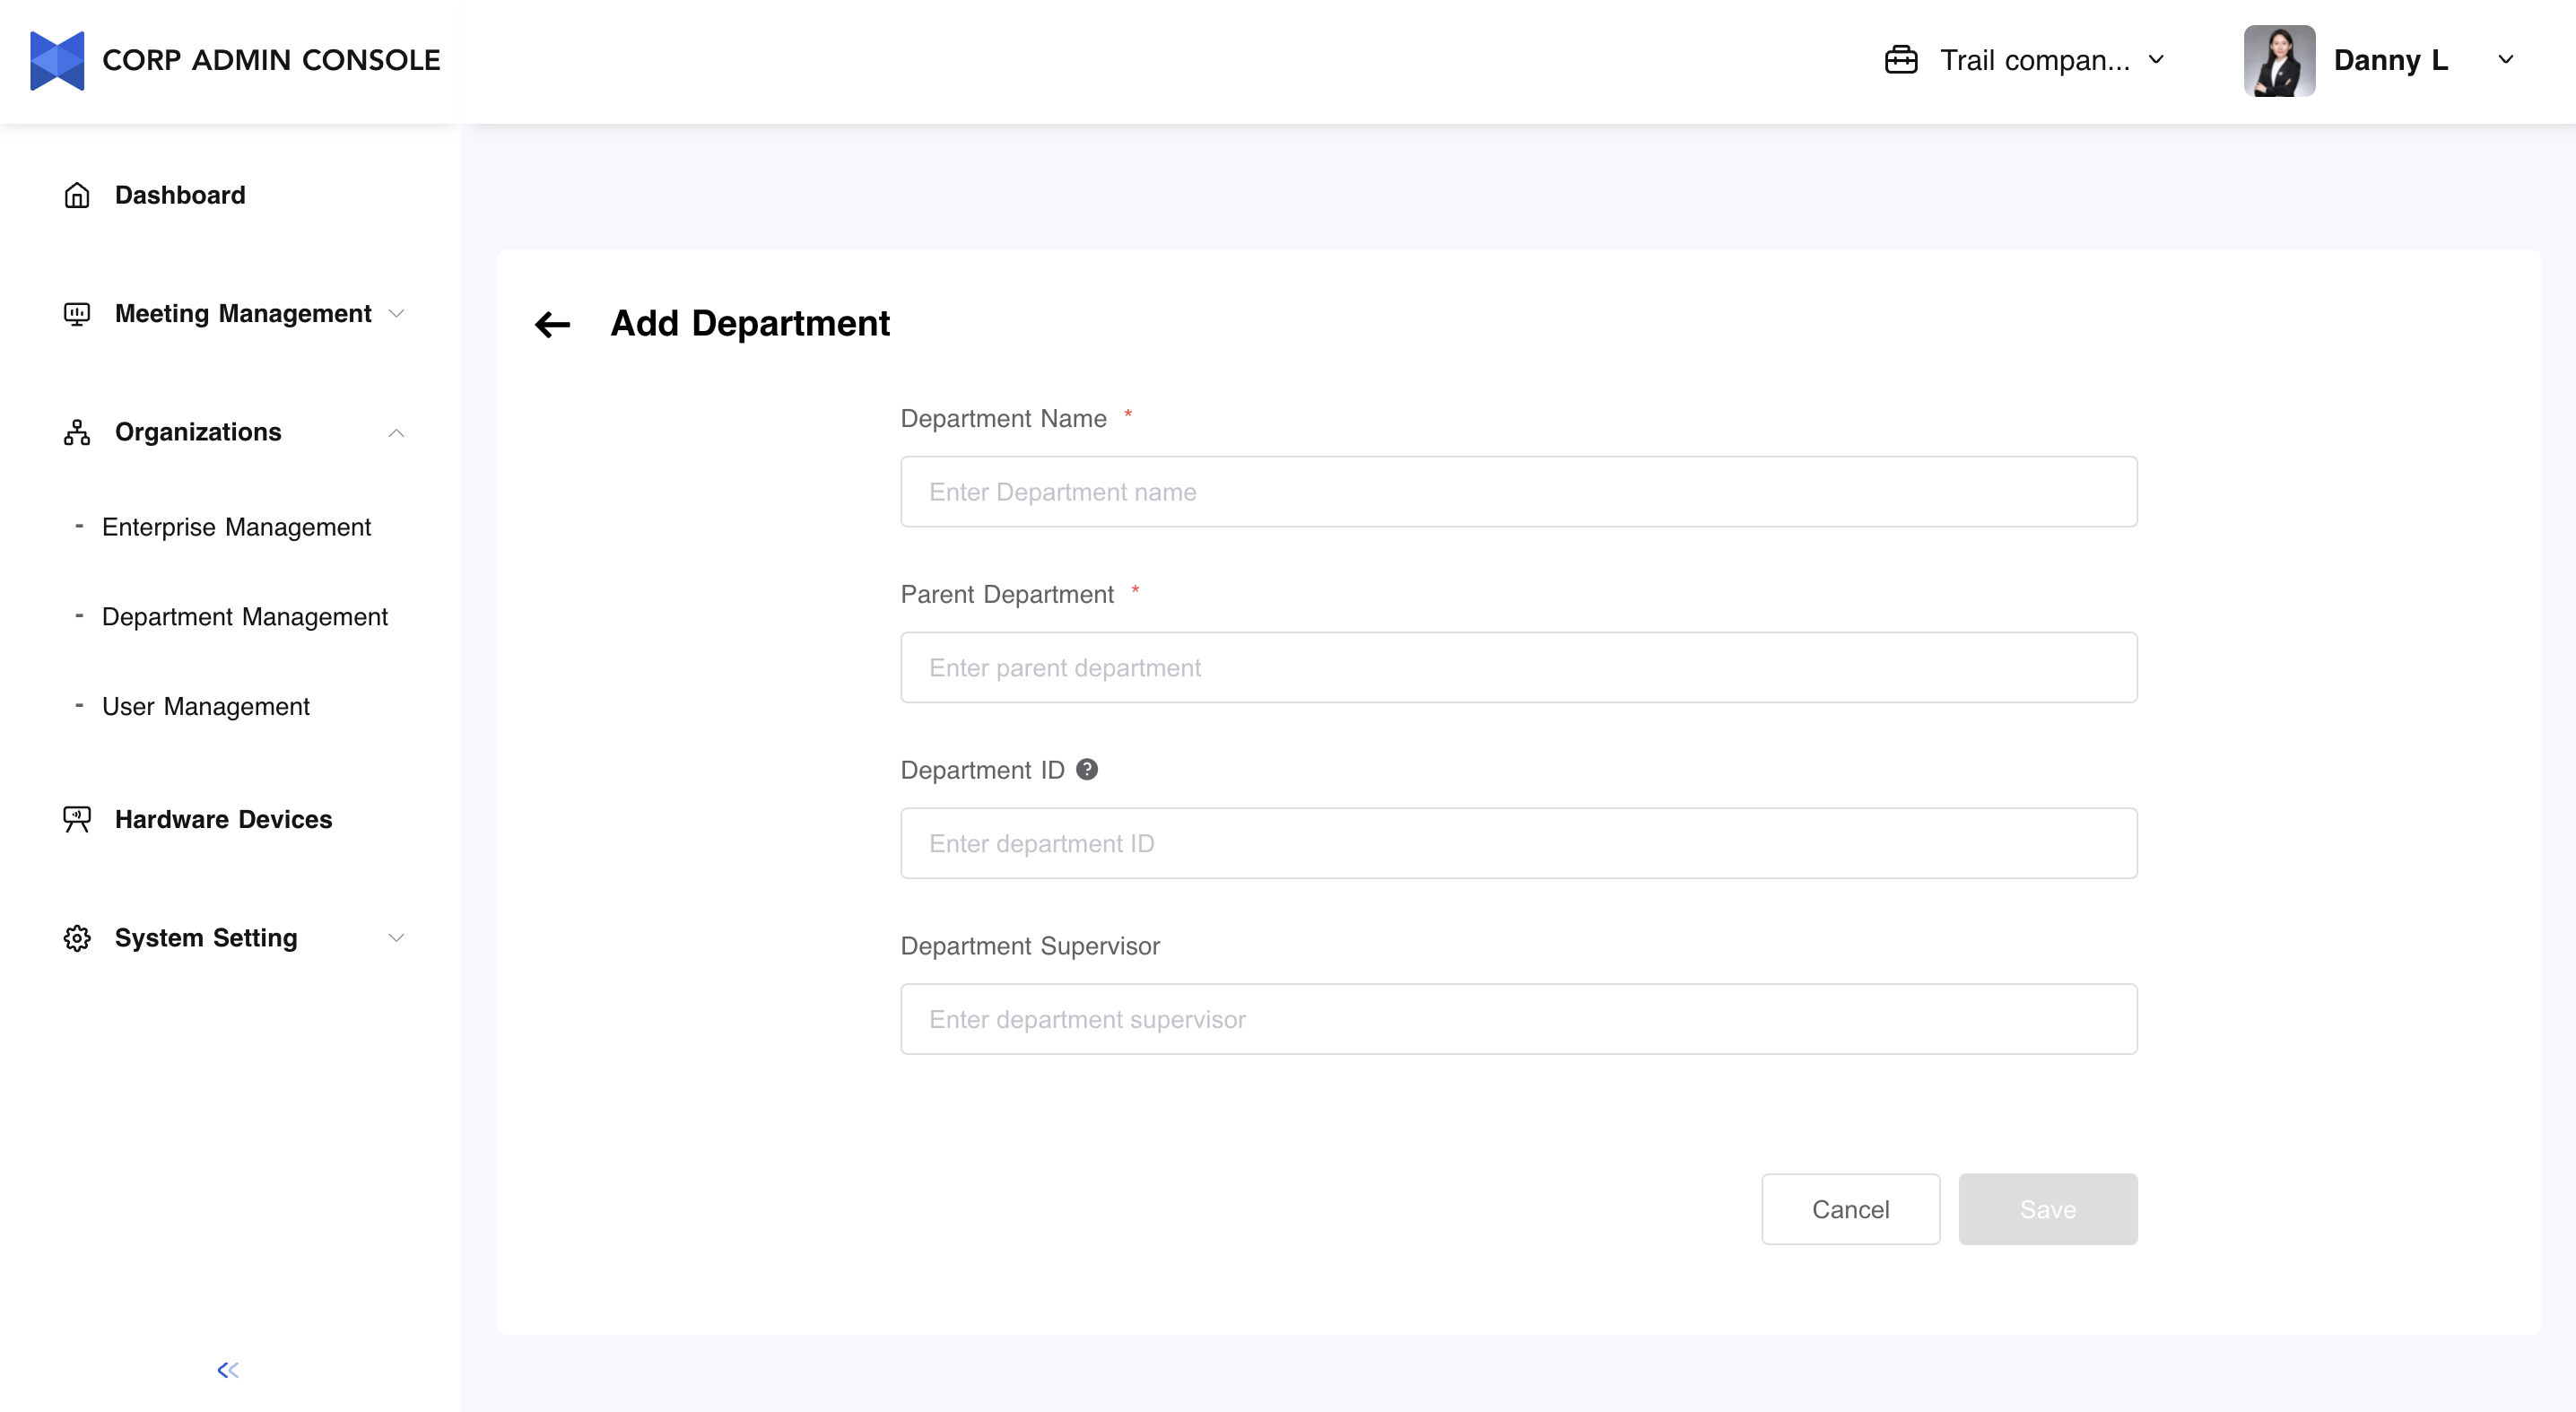Image resolution: width=2576 pixels, height=1412 pixels.
Task: Expand the System Setting chevron
Action: pyautogui.click(x=396, y=938)
